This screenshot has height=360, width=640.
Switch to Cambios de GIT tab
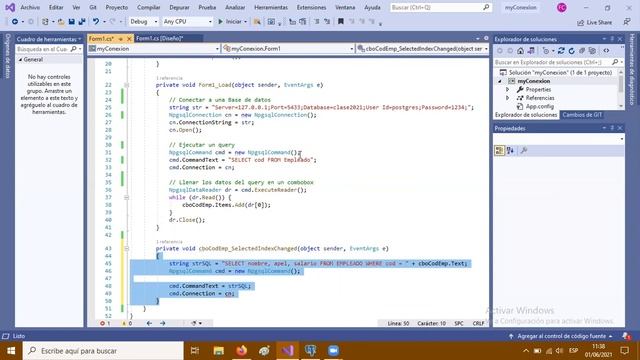[x=582, y=115]
